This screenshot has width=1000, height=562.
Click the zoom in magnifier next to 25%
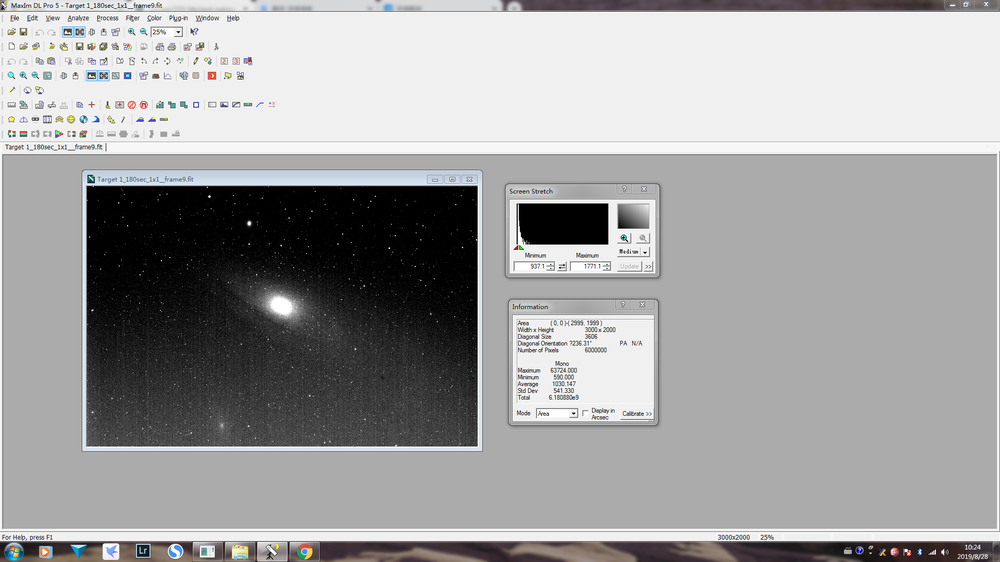click(132, 32)
